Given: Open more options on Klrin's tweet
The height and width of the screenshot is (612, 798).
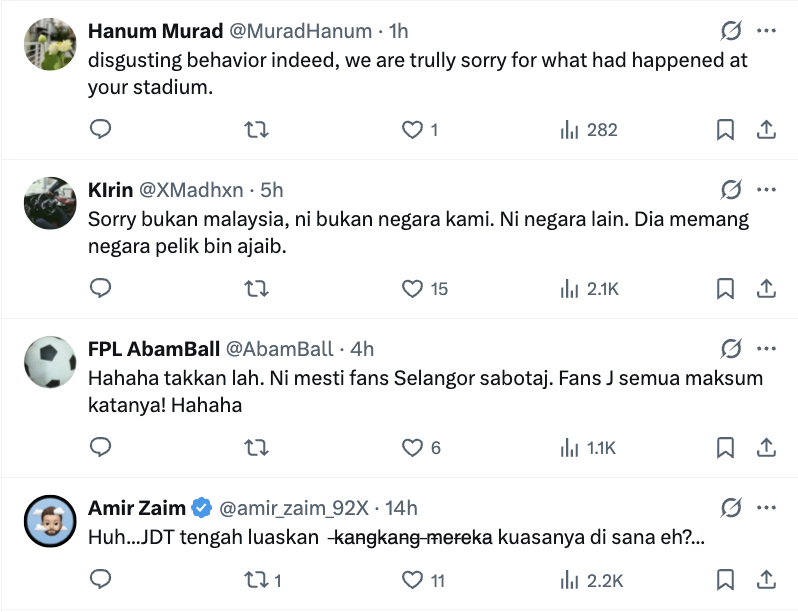Looking at the screenshot, I should pyautogui.click(x=767, y=190).
